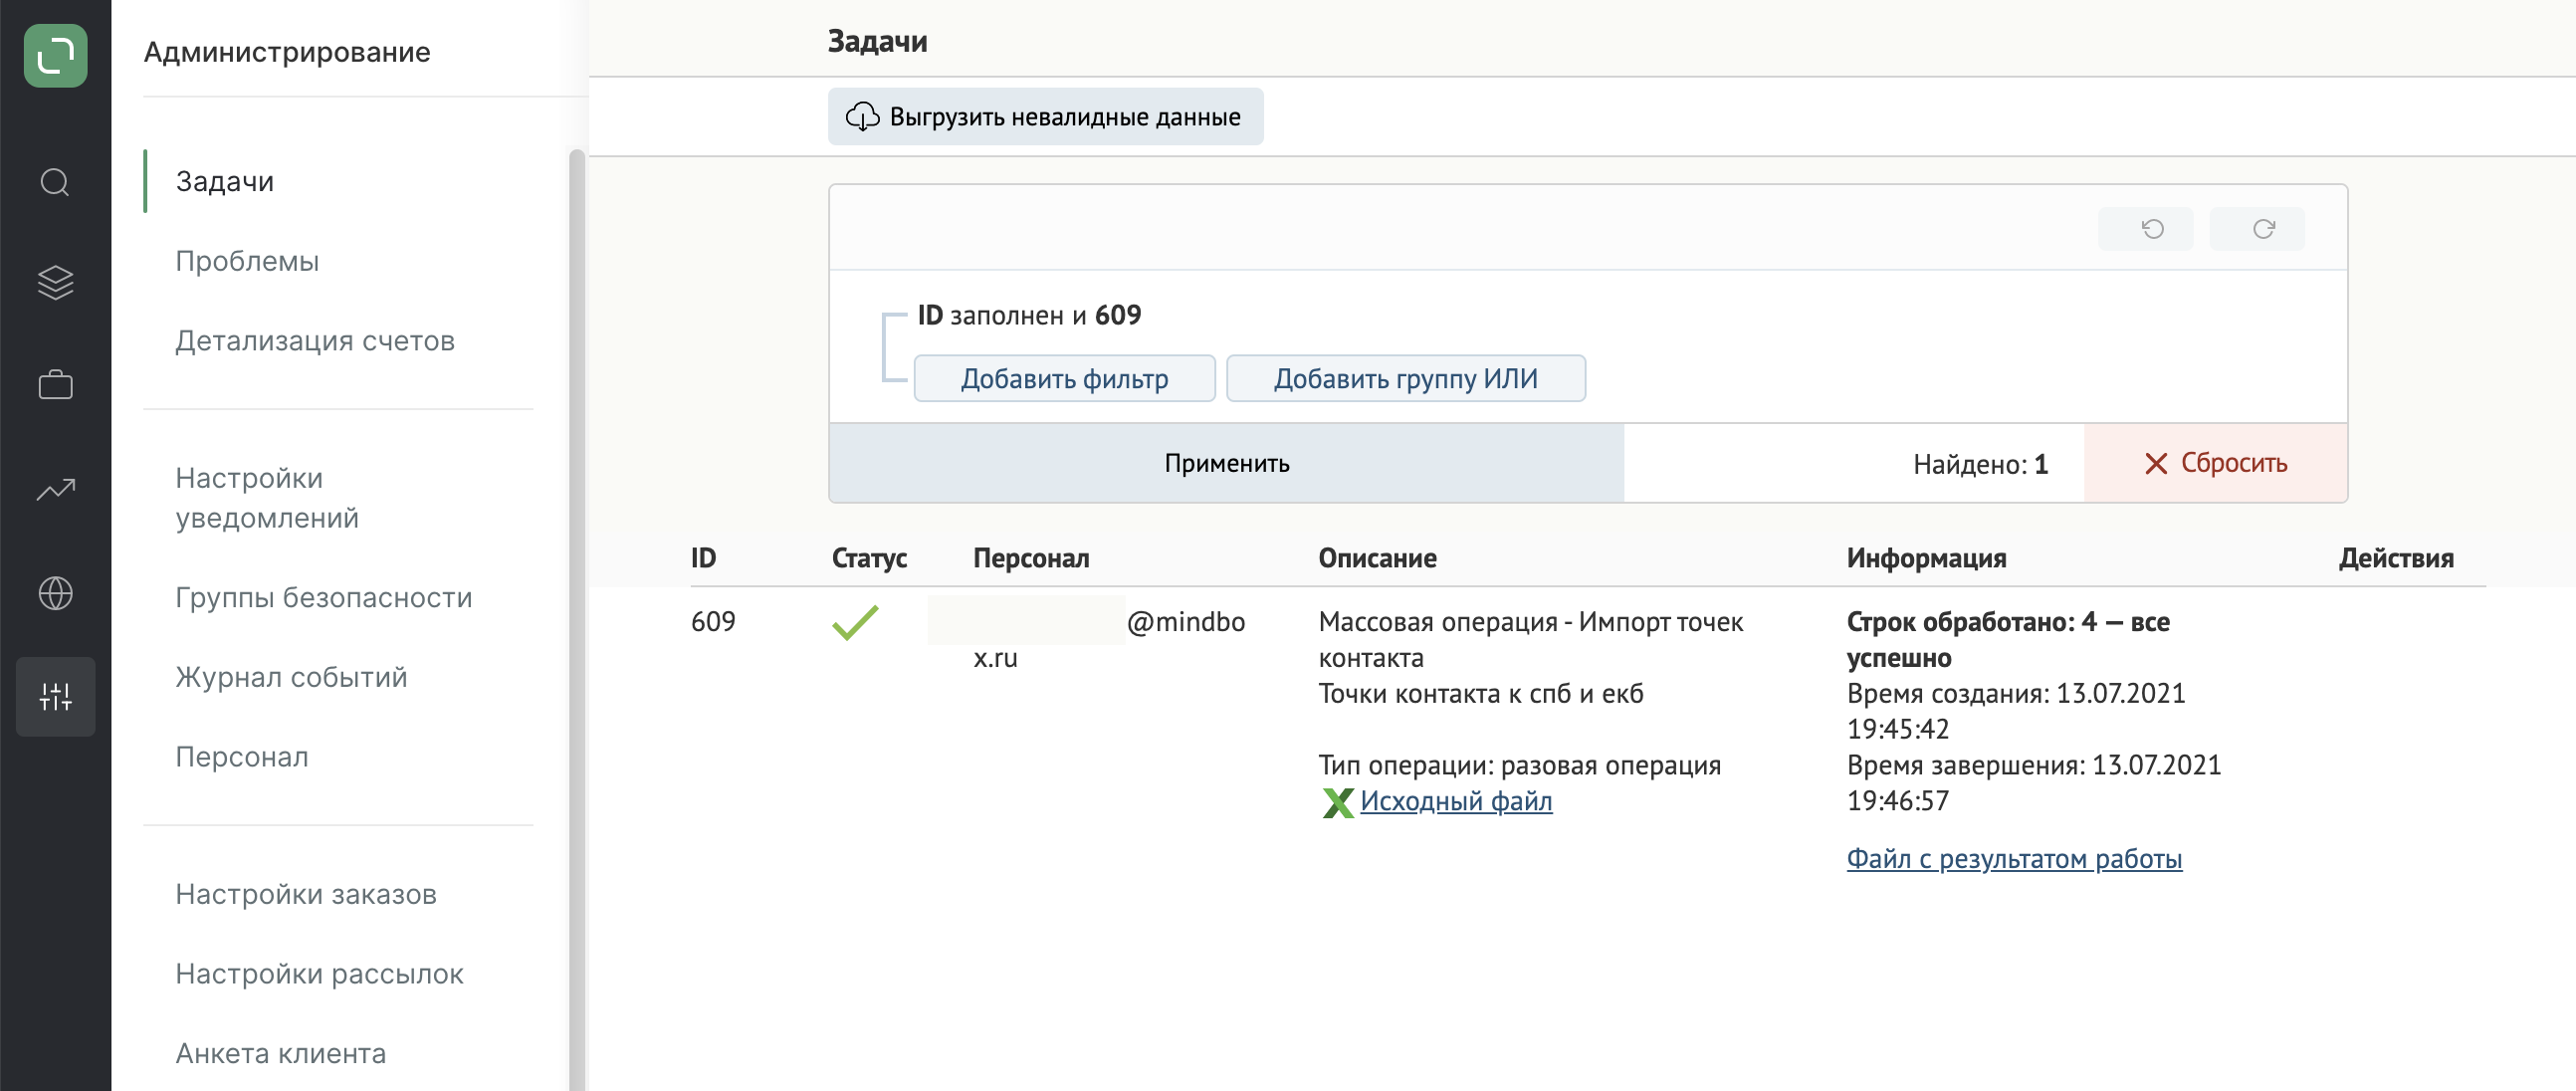Click the Точки контакта к спб и екб text
2576x1091 pixels.
pyautogui.click(x=1481, y=693)
